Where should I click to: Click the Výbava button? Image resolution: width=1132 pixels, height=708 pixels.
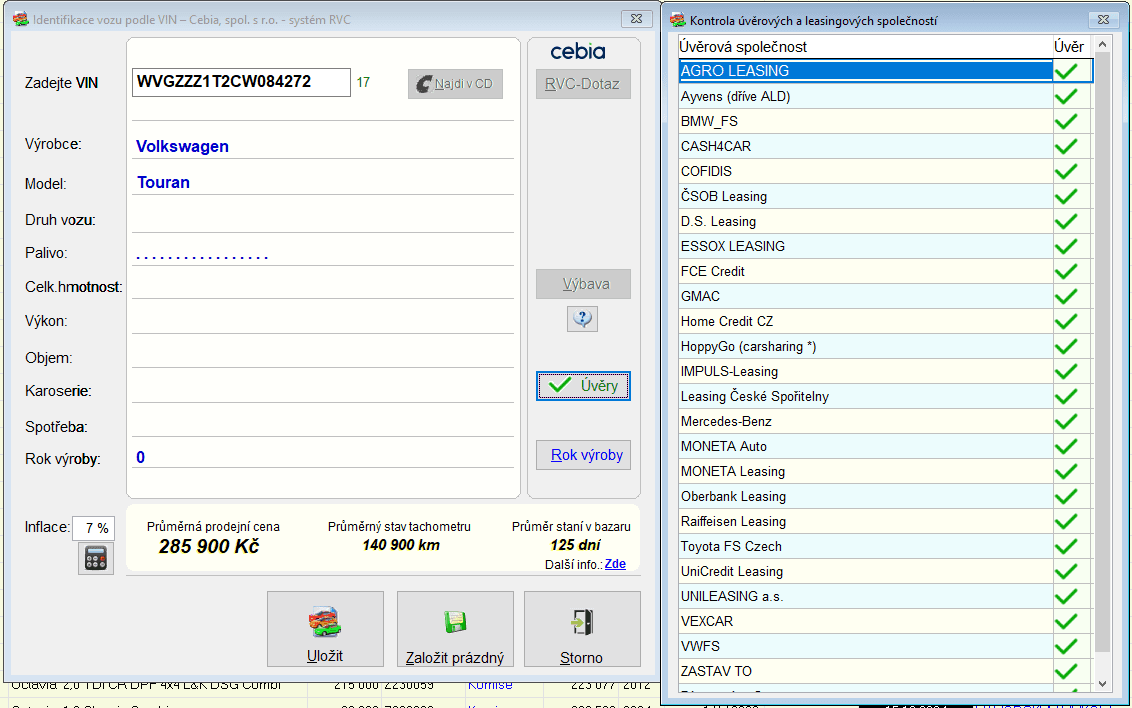[583, 284]
